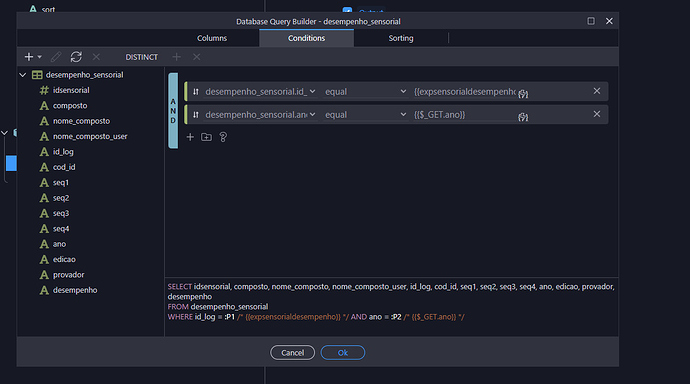Collapse the desempenho_sensorial table tree
690x384 pixels.
pyautogui.click(x=23, y=75)
